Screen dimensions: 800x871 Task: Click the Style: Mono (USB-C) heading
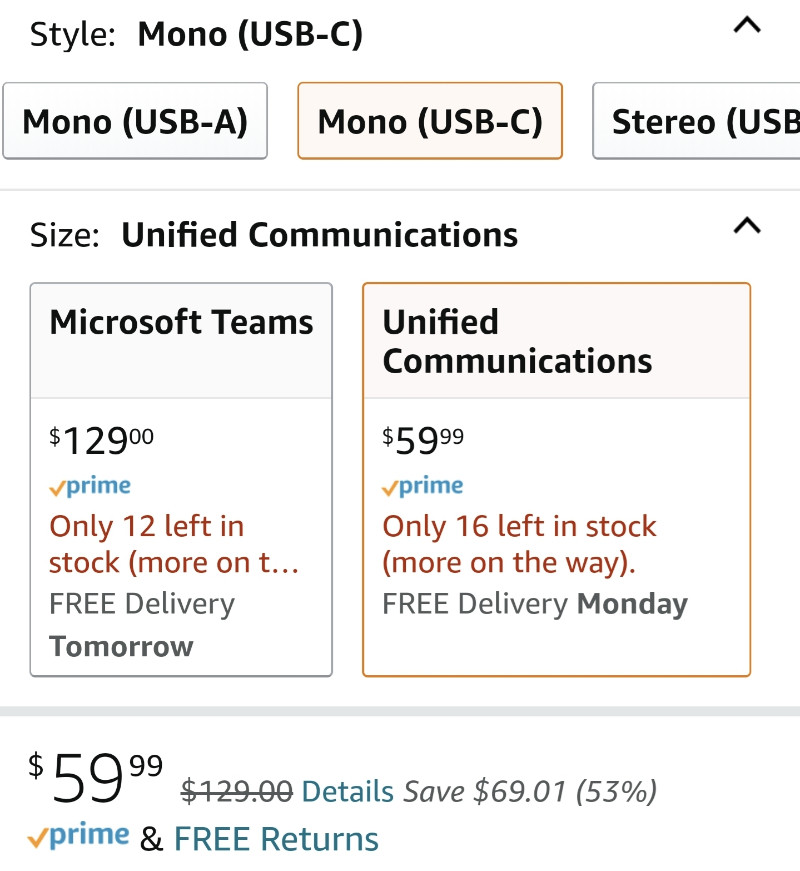coord(196,34)
